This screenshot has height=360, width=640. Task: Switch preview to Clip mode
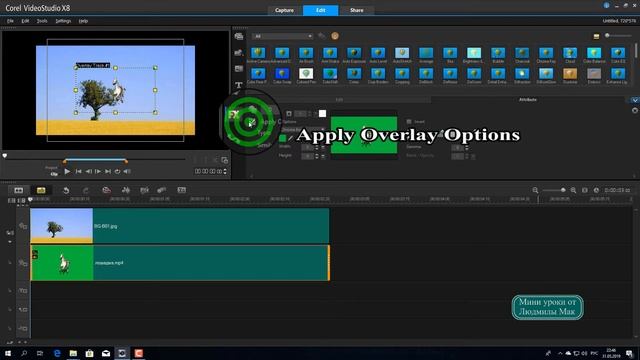coord(54,174)
